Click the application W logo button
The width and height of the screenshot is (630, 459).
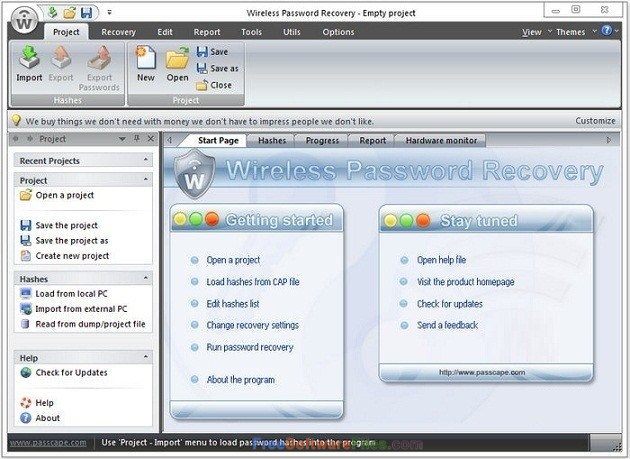[x=24, y=20]
